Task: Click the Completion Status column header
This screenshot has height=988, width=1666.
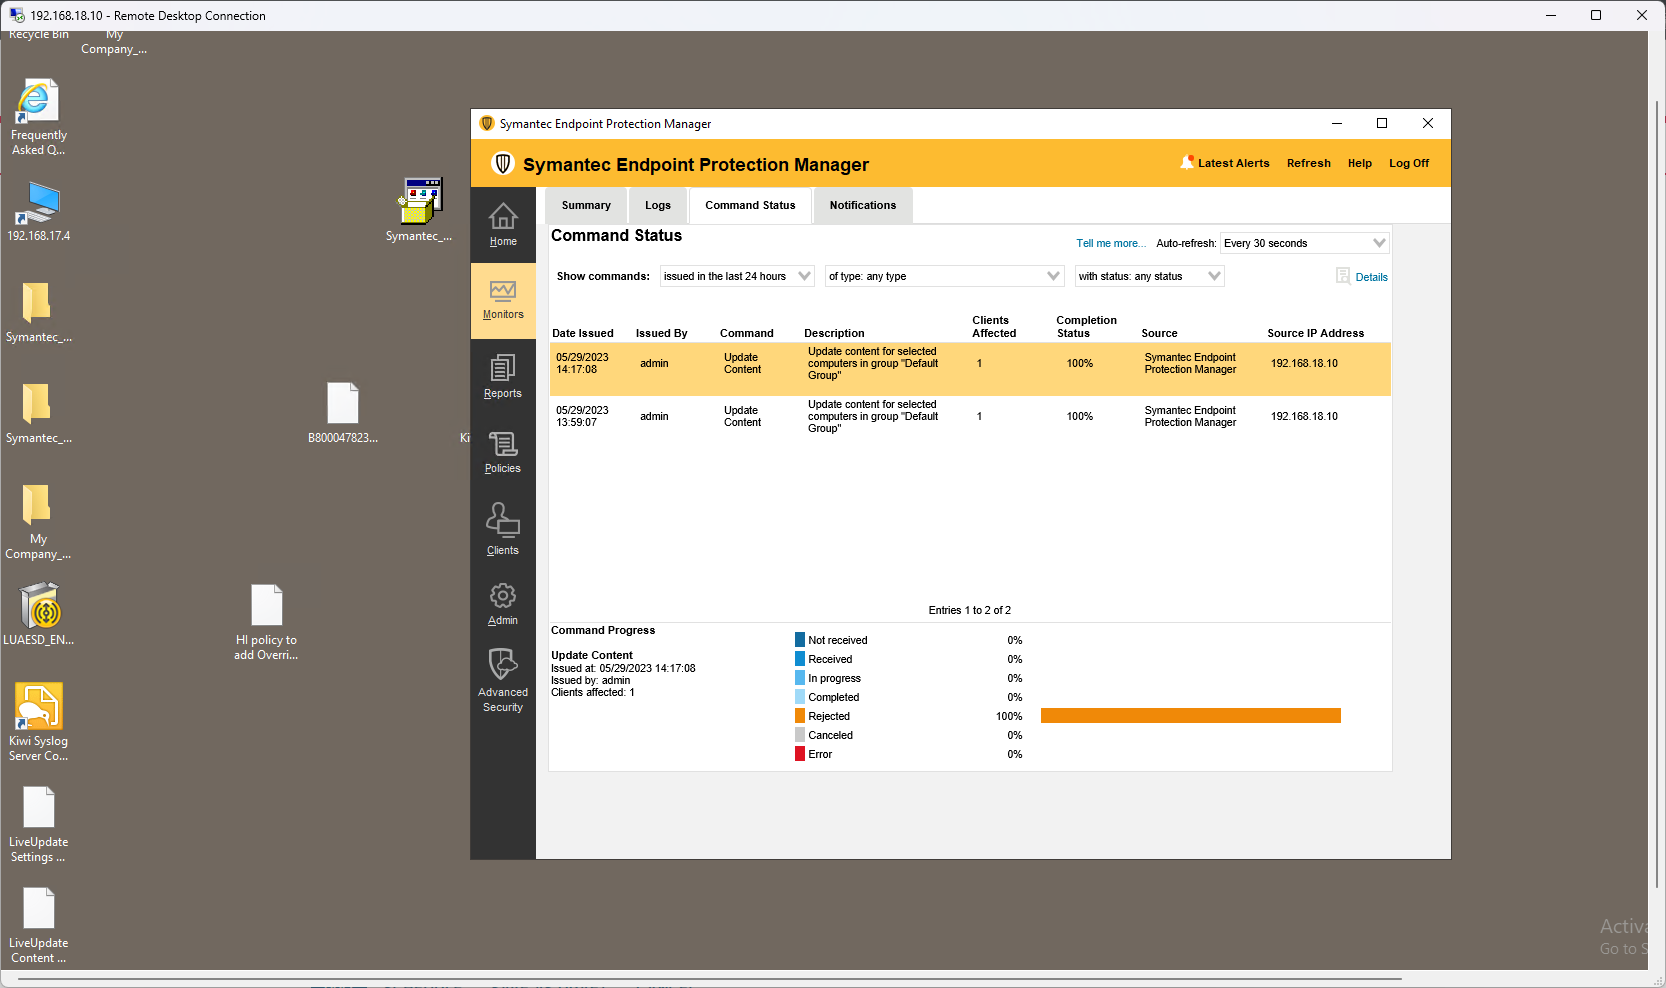Action: click(x=1086, y=327)
